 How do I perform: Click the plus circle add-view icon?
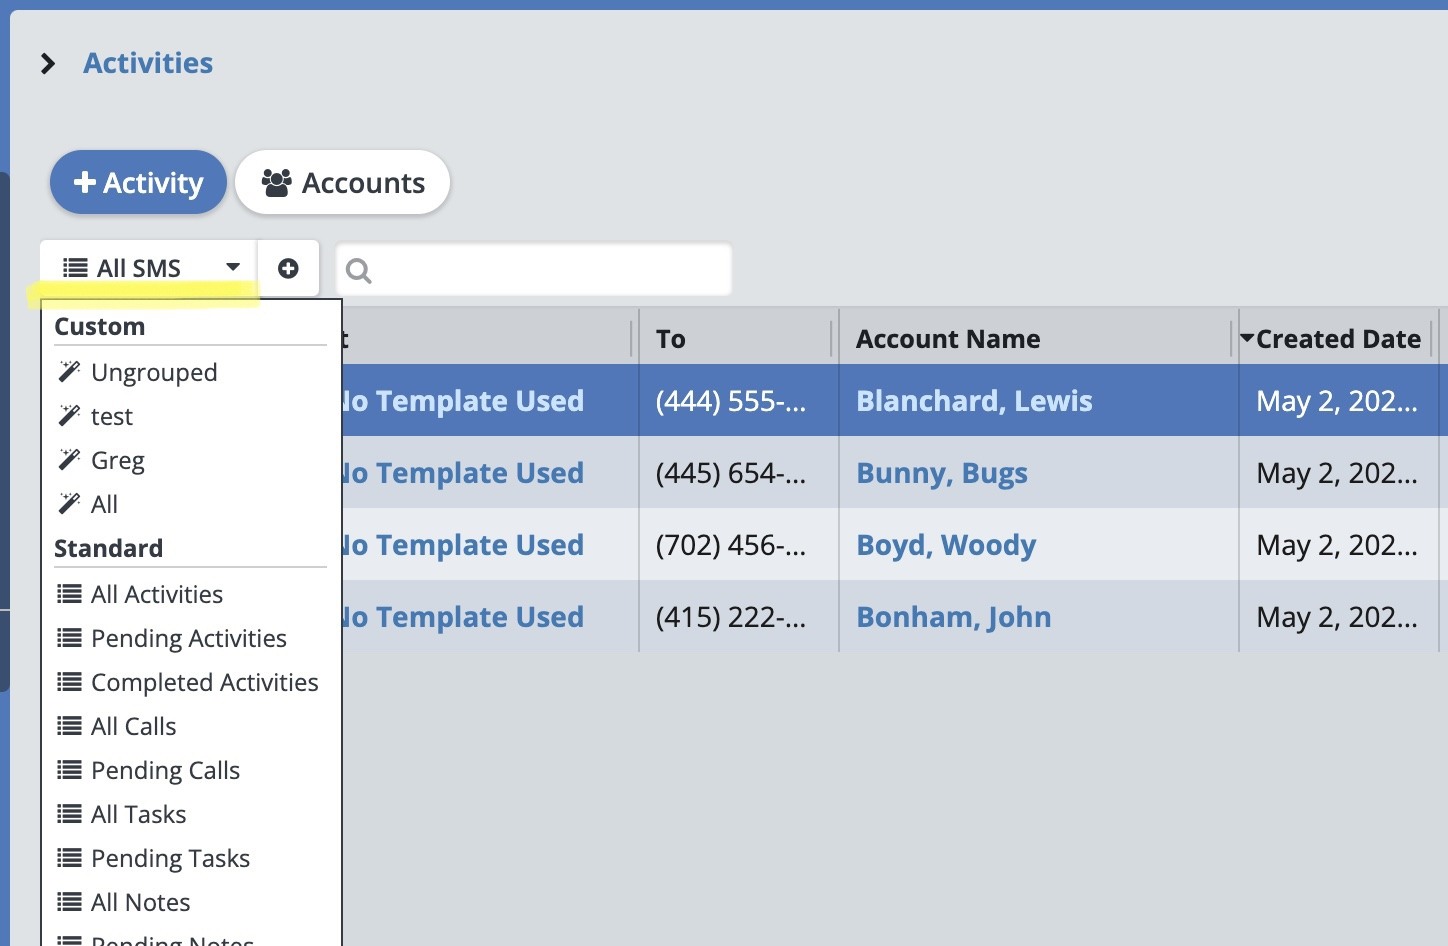point(288,268)
